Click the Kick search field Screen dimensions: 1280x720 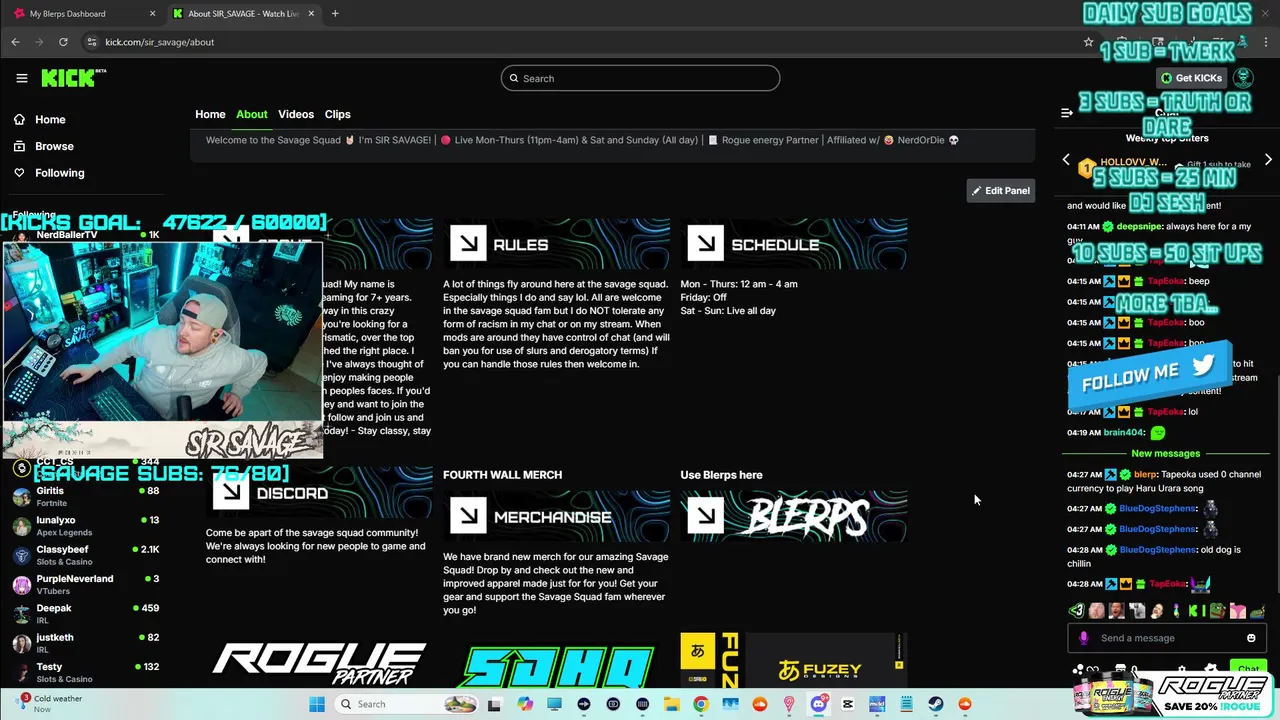(x=640, y=78)
